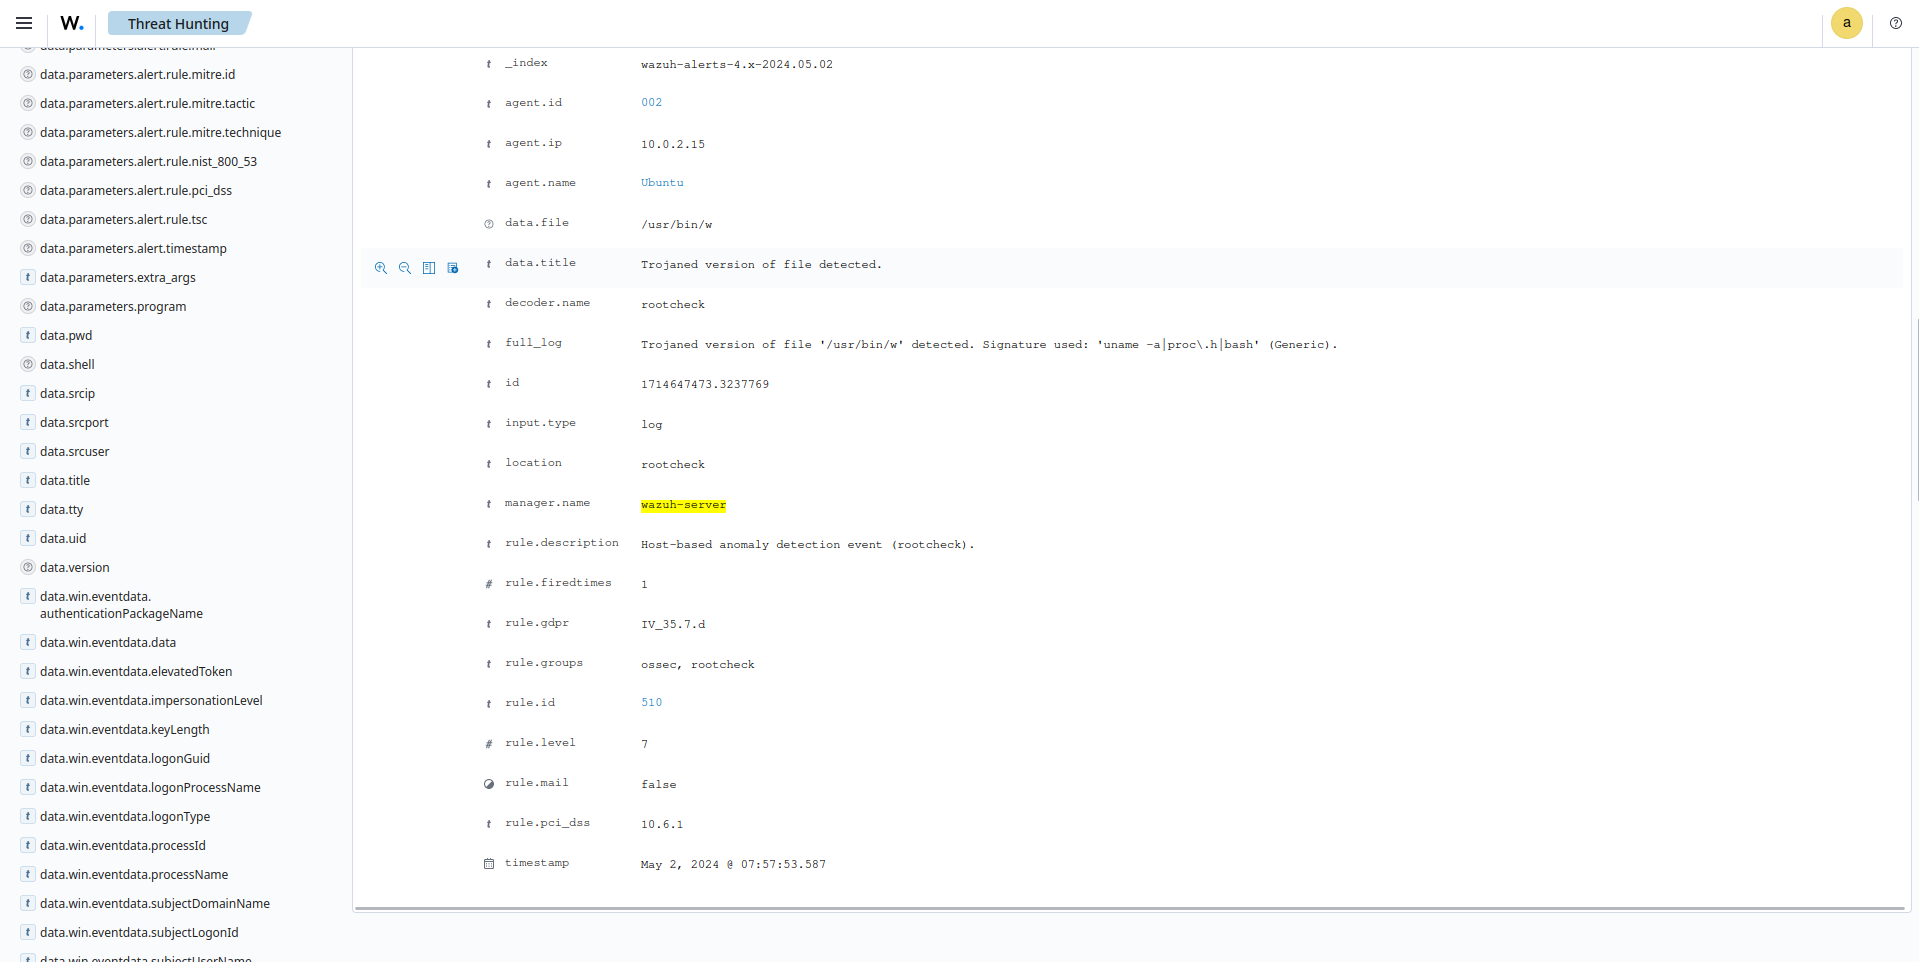1919x962 pixels.
Task: Click the Wazuh logo home icon
Action: coord(71,23)
